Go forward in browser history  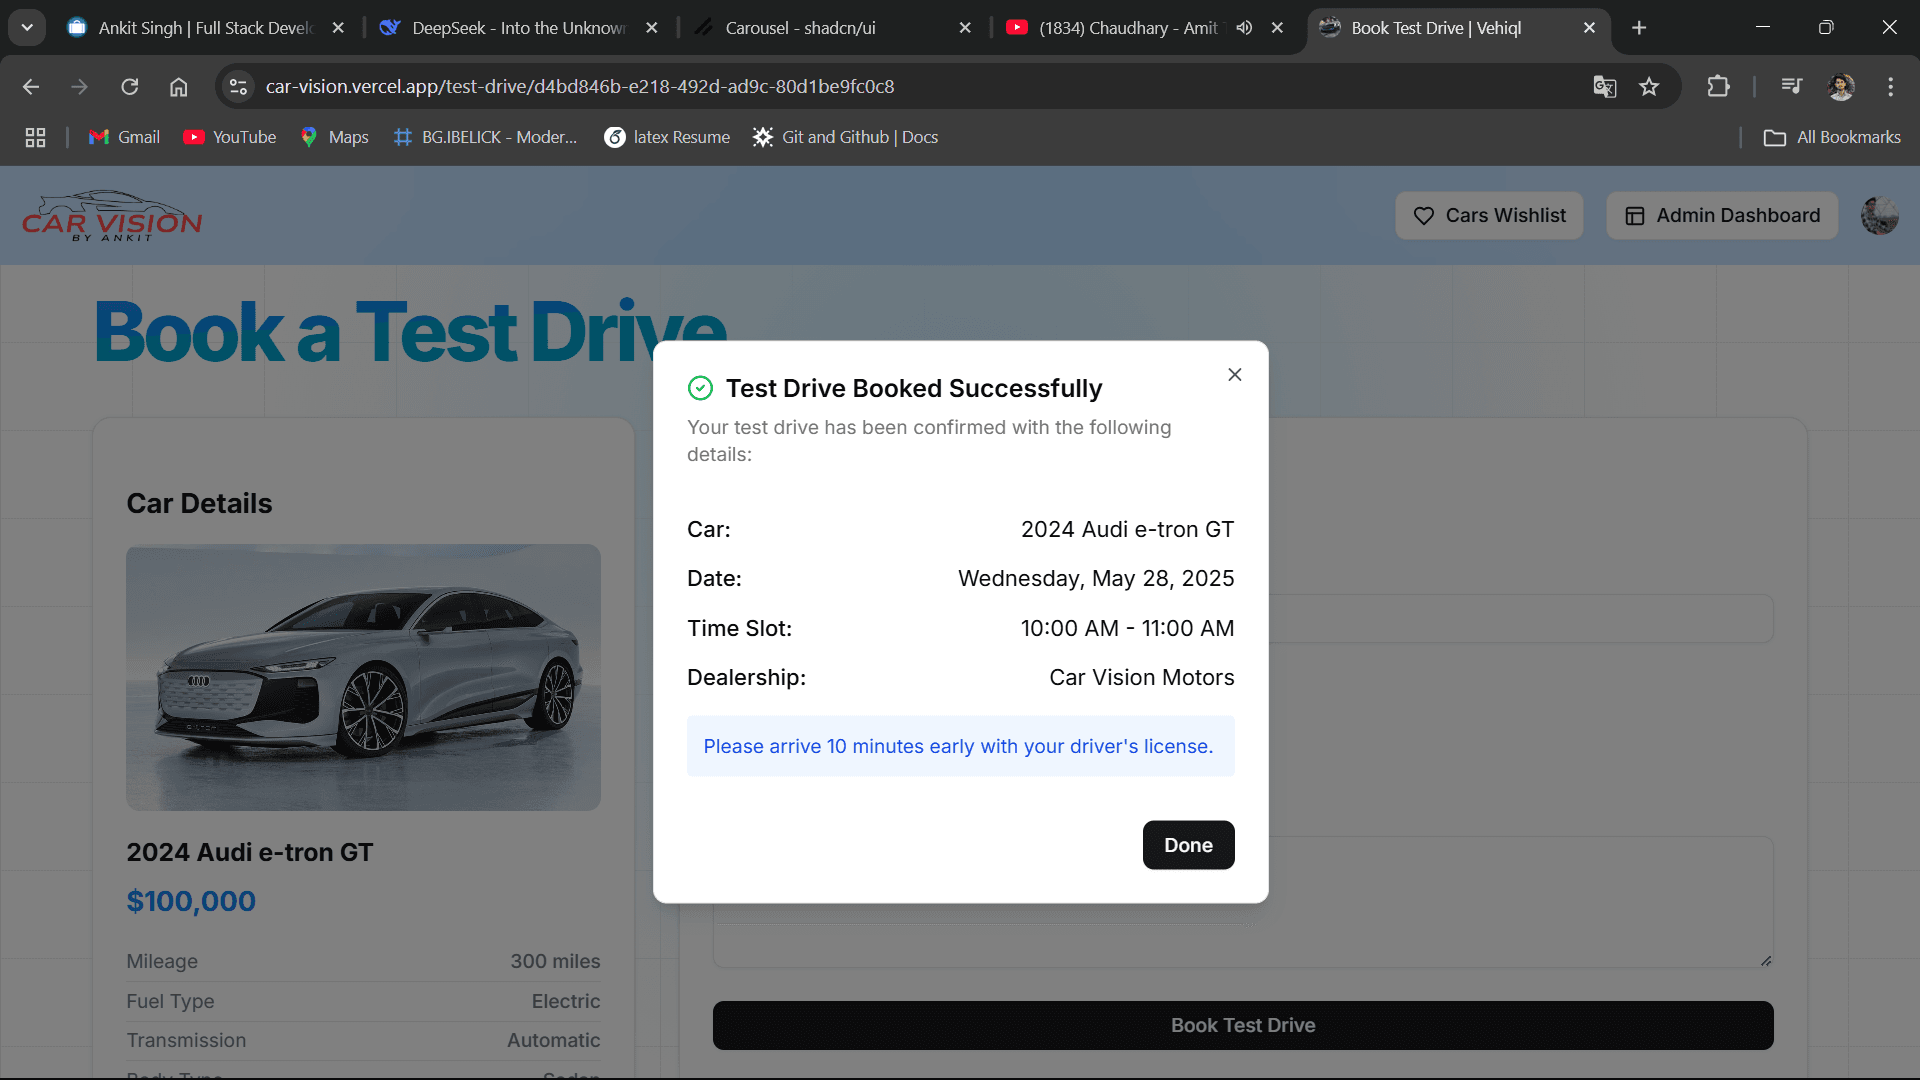pyautogui.click(x=79, y=87)
